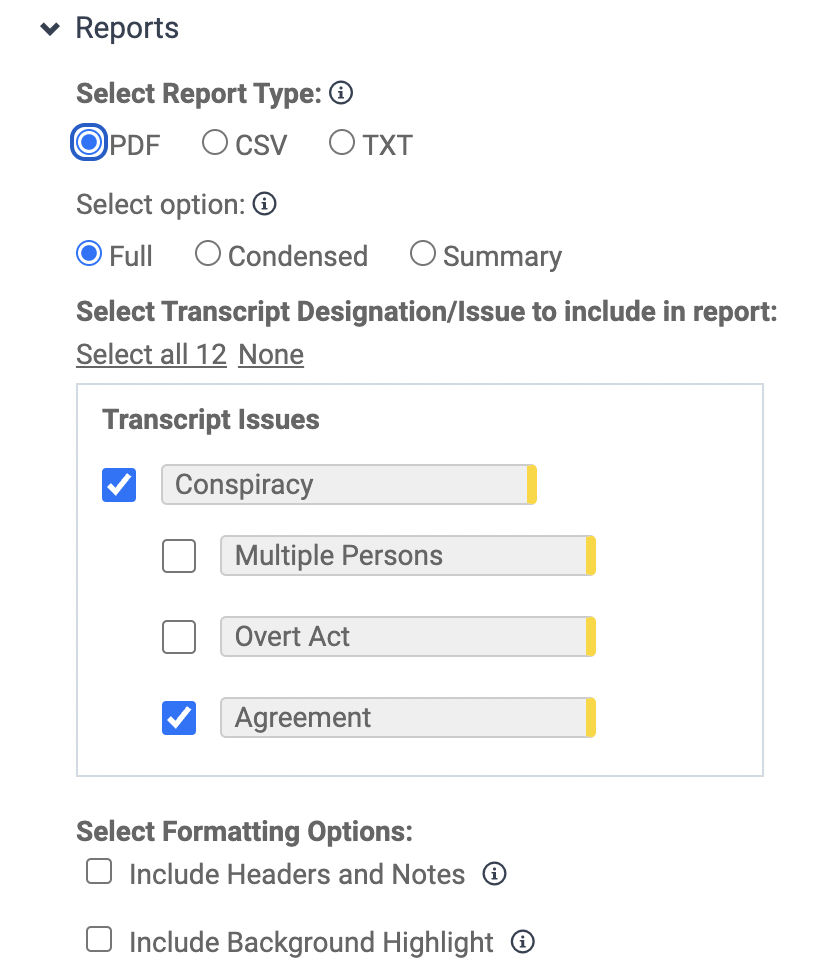Choose CSV report type
Screen dimensions: 818x978
point(215,143)
